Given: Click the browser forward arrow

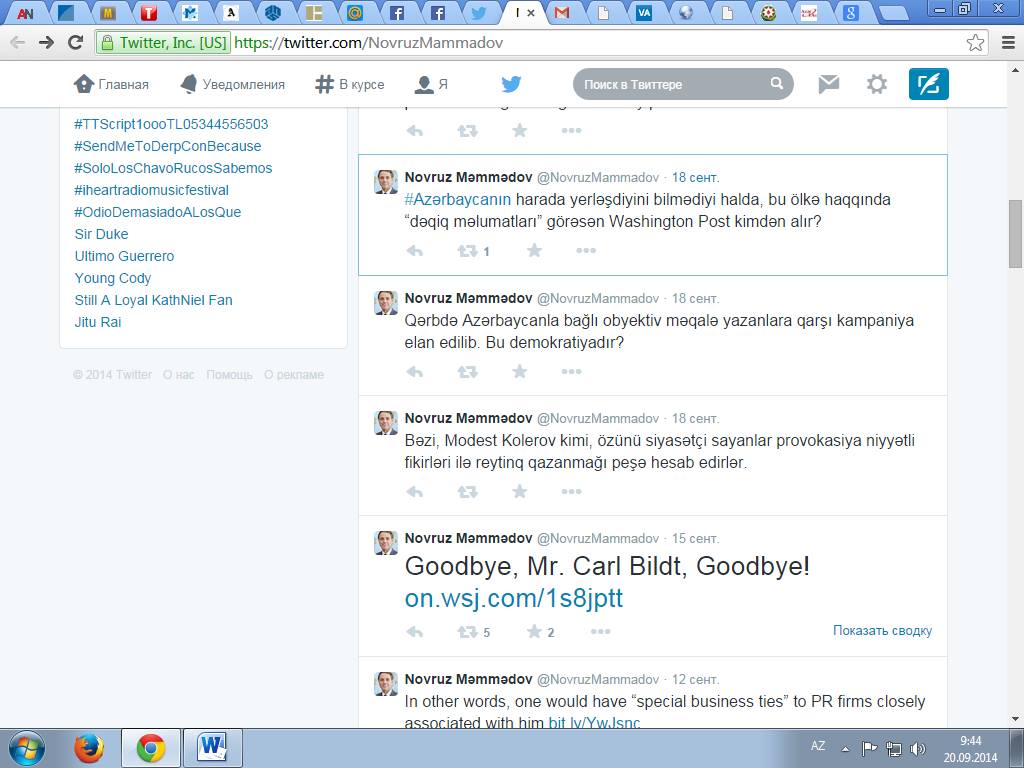Looking at the screenshot, I should (x=46, y=43).
